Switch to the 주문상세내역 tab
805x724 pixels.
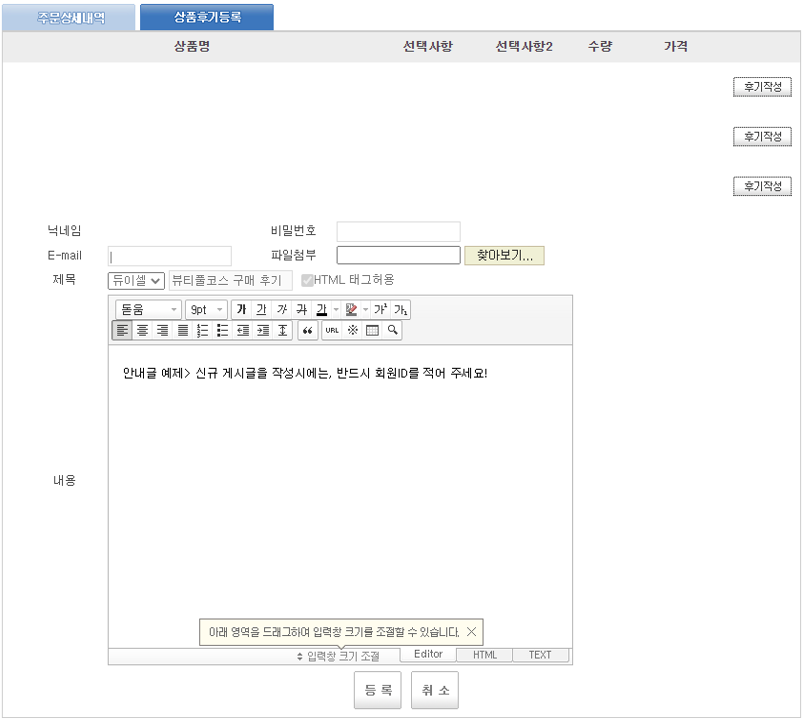[x=70, y=17]
